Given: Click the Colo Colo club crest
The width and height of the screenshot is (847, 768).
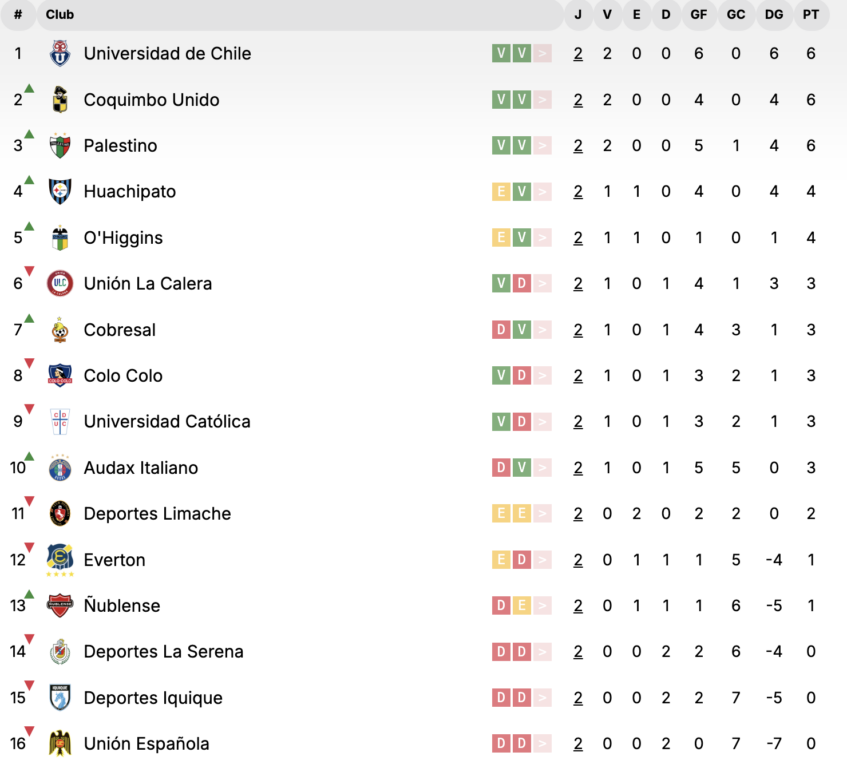Looking at the screenshot, I should [60, 376].
